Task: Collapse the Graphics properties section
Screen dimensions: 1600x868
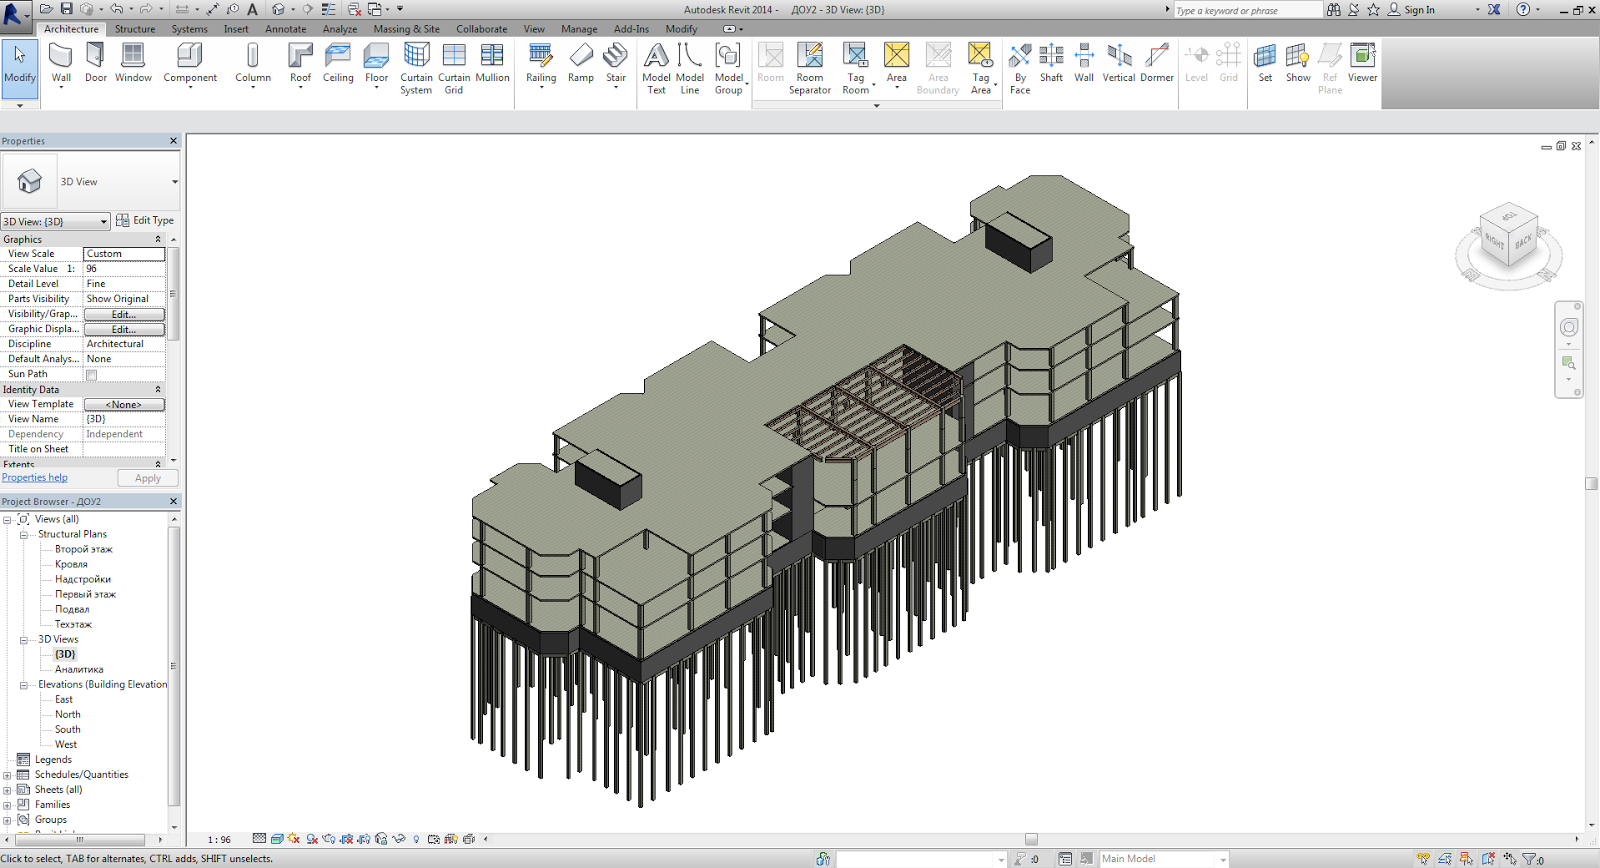Action: coord(157,240)
